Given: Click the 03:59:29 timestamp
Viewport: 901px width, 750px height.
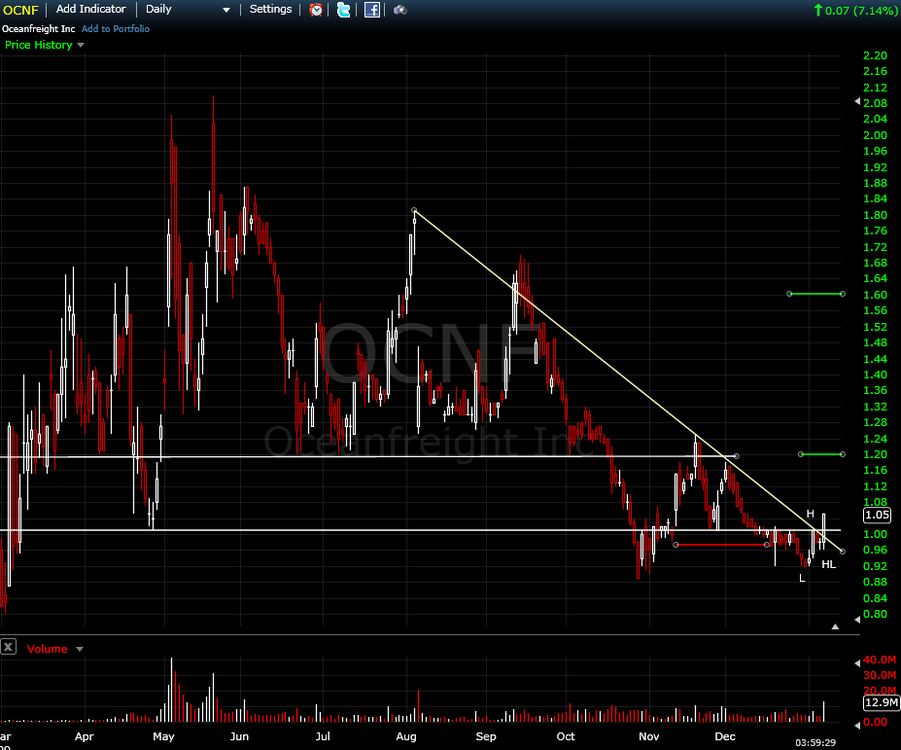Looking at the screenshot, I should click(x=815, y=743).
